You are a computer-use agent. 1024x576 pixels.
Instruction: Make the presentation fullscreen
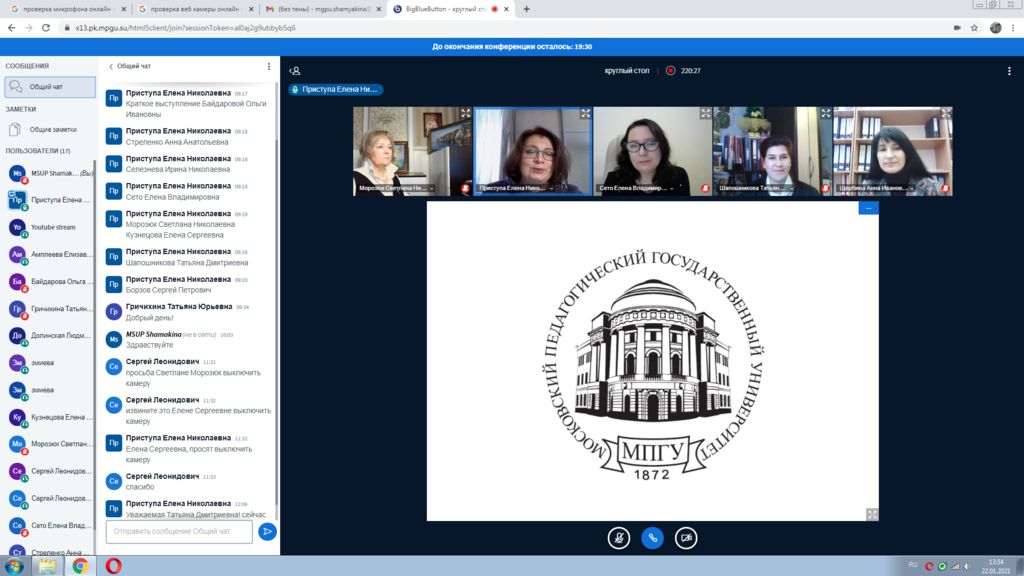[x=871, y=514]
